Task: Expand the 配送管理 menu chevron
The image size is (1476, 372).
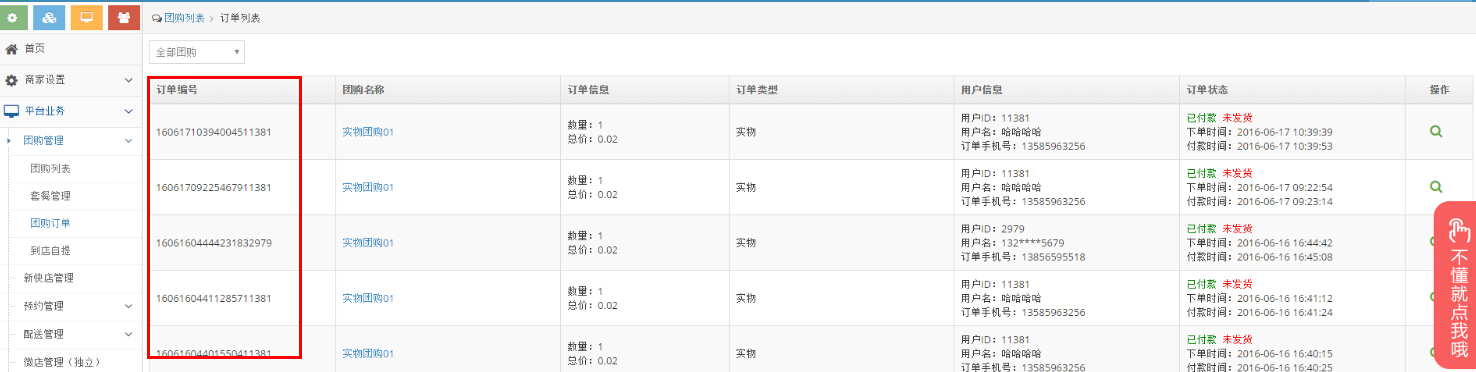Action: click(128, 334)
